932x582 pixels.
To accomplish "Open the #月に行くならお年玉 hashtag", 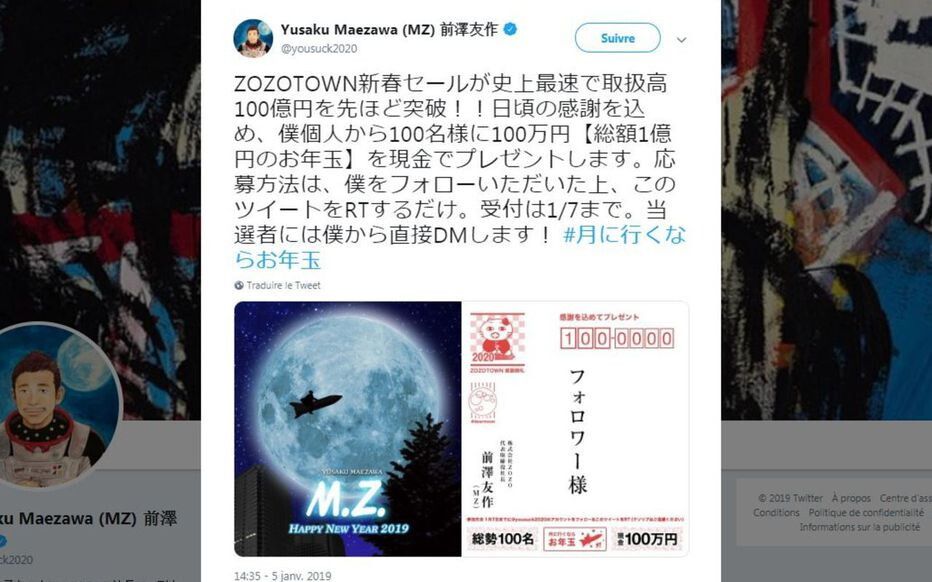I will (x=460, y=247).
